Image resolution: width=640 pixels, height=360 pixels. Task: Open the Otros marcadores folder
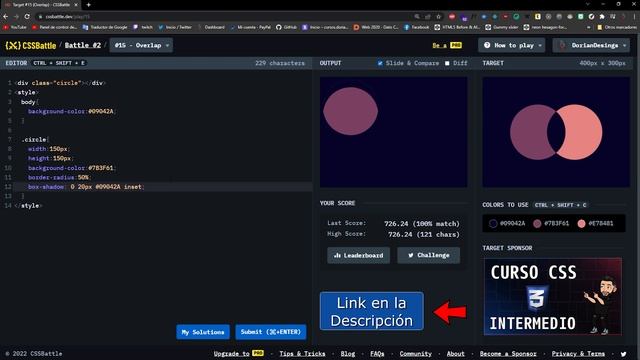(617, 27)
